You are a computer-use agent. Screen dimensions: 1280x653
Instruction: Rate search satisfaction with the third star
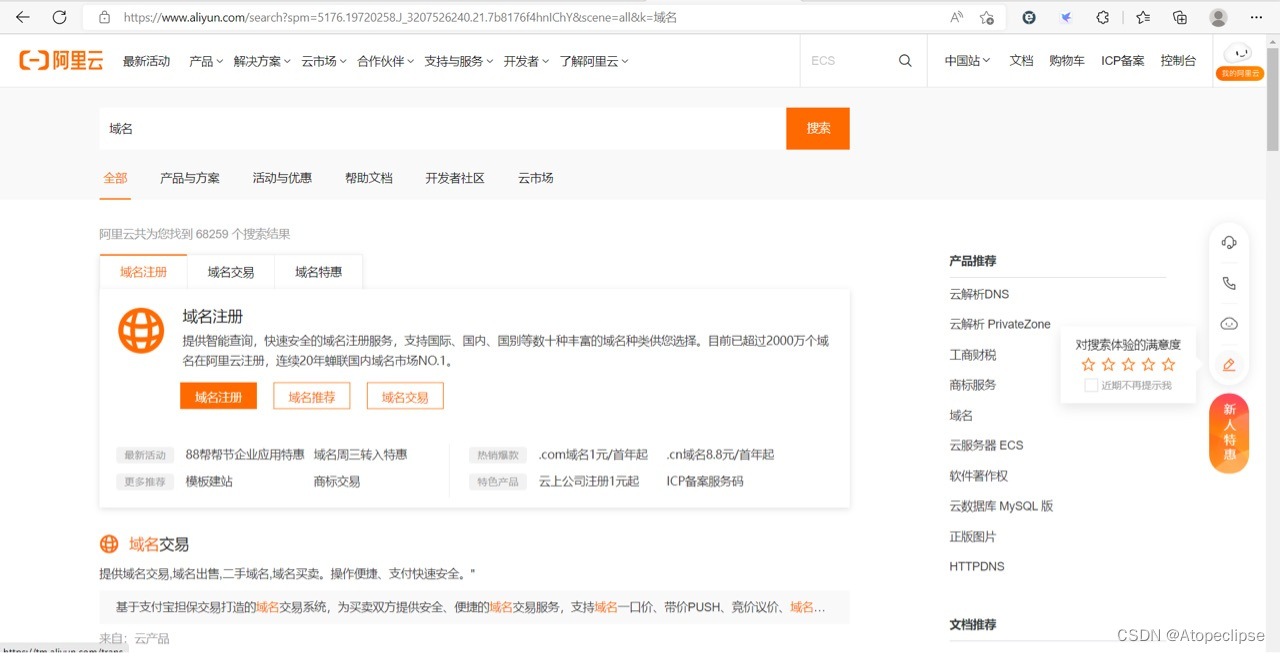click(1128, 365)
